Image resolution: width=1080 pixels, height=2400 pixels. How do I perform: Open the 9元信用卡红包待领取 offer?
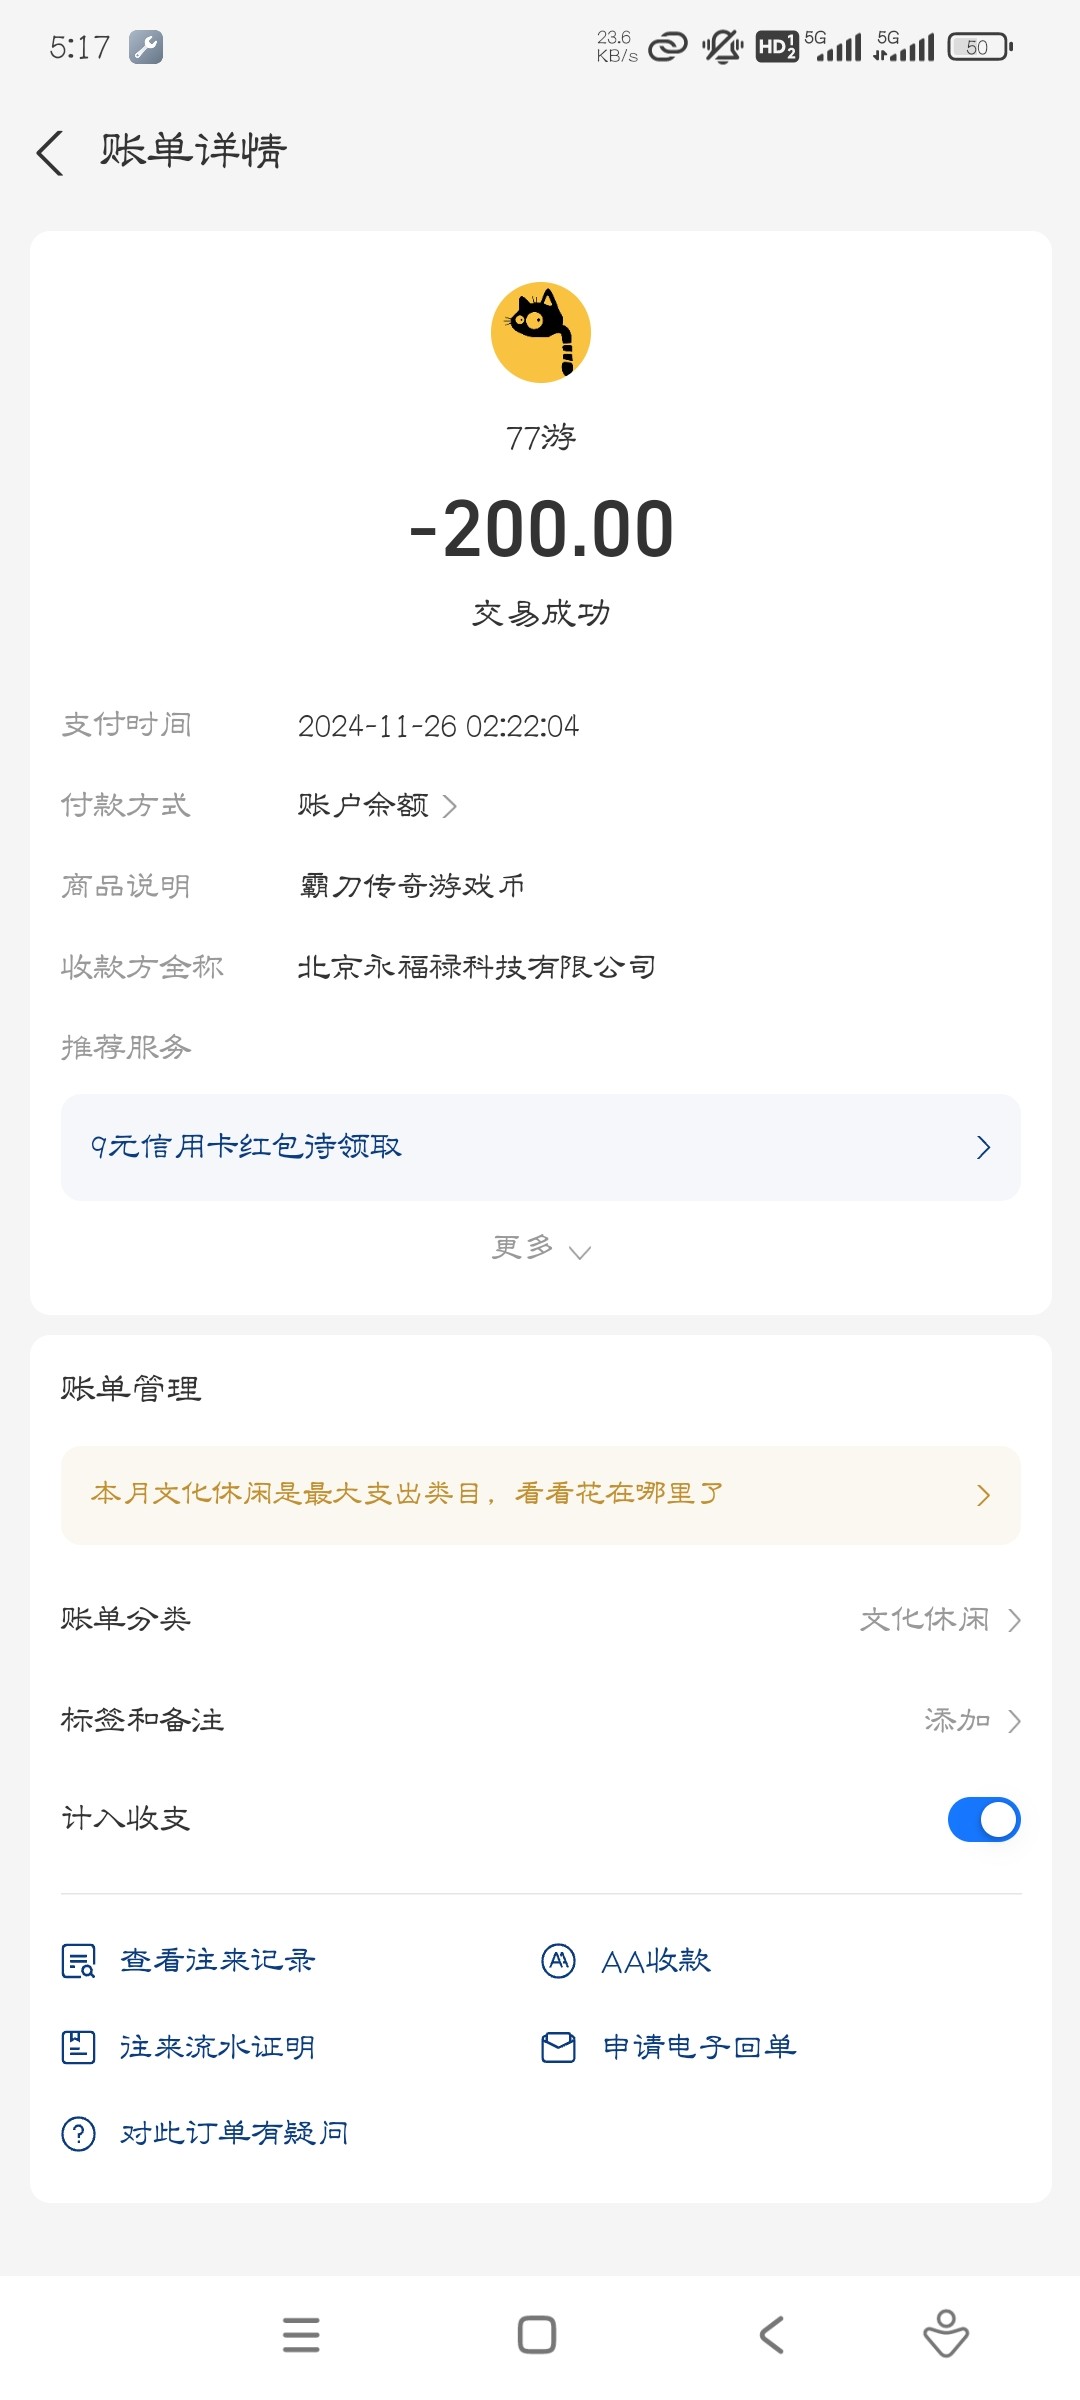pos(540,1147)
